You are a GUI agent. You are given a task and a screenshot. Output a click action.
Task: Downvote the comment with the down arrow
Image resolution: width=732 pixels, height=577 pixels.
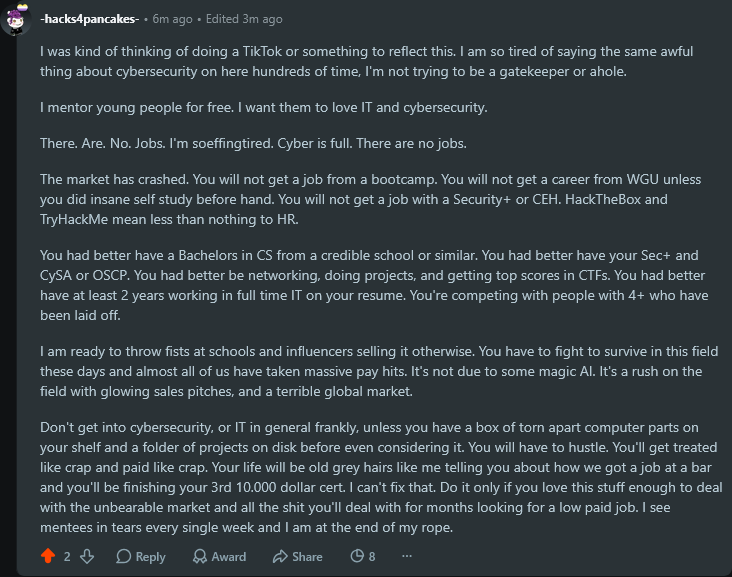(87, 556)
